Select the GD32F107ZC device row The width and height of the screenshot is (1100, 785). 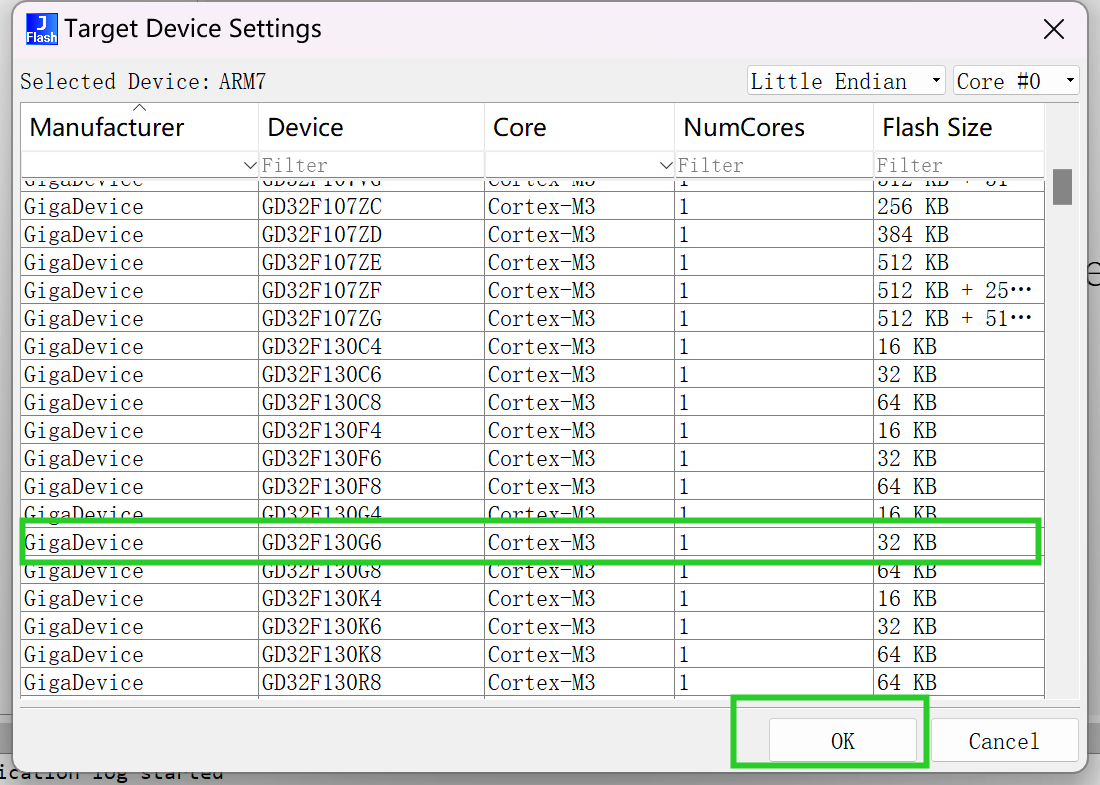coord(322,207)
